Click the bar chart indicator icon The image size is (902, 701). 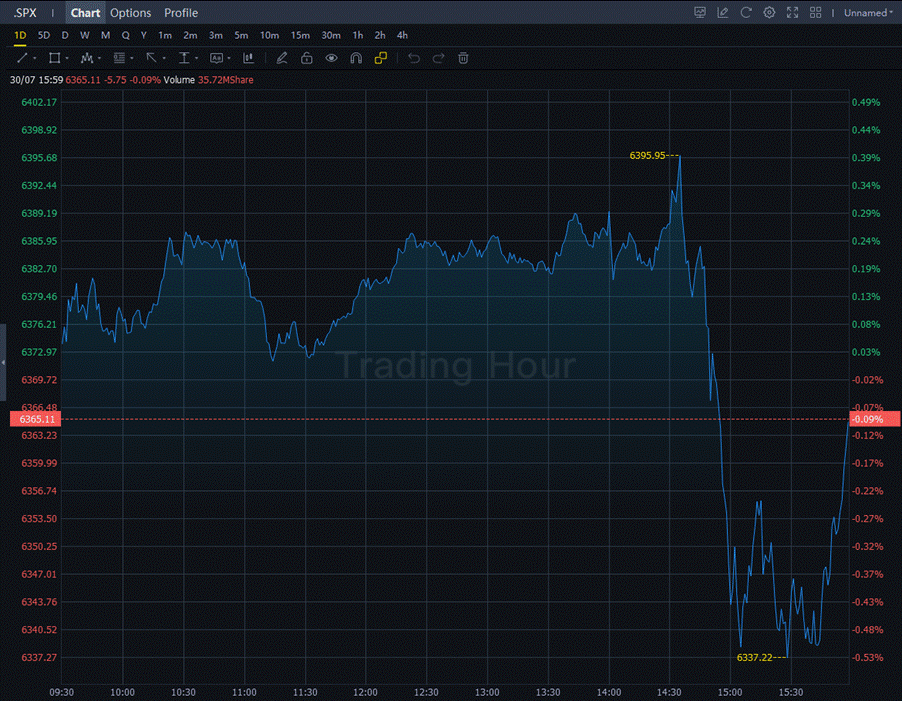pos(249,58)
